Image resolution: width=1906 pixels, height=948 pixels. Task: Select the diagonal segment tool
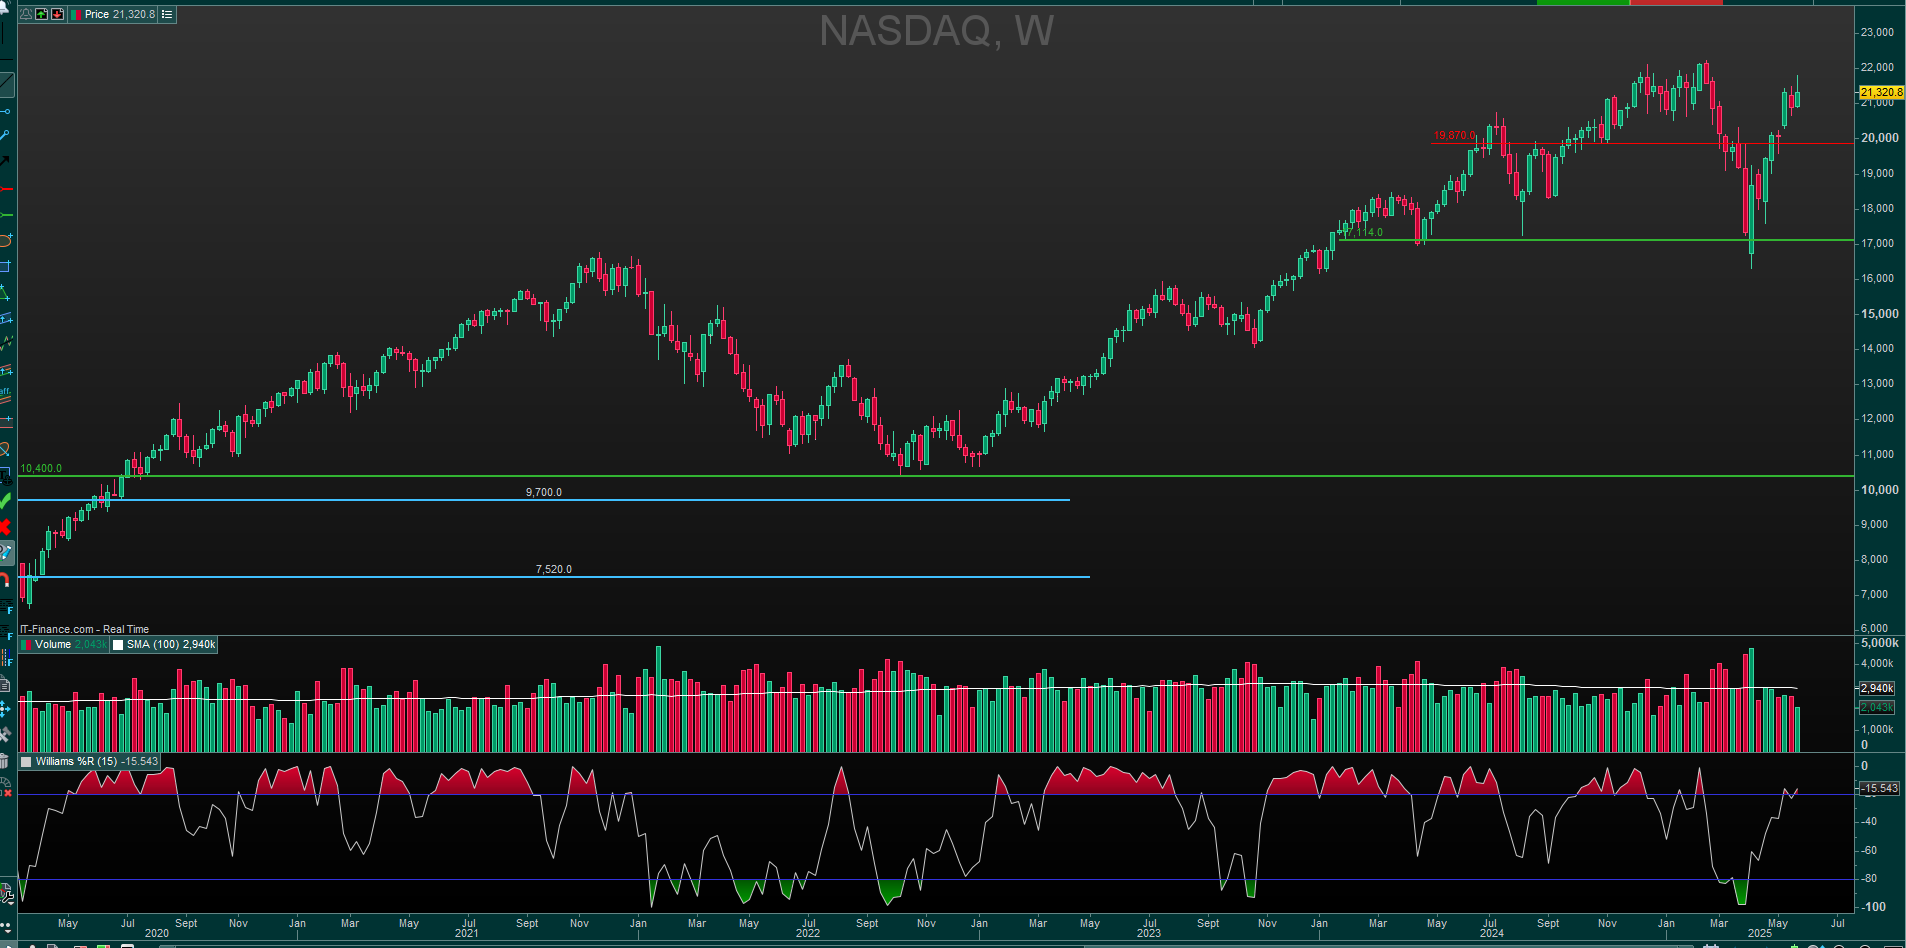[5, 135]
